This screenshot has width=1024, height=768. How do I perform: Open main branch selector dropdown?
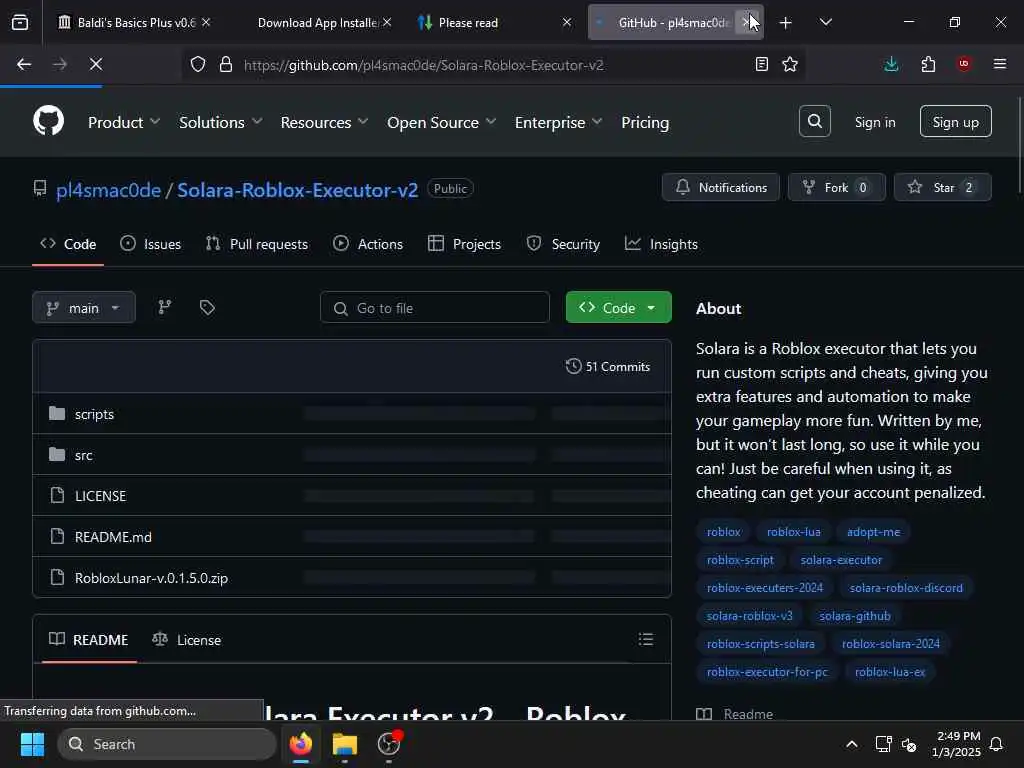[x=84, y=307]
